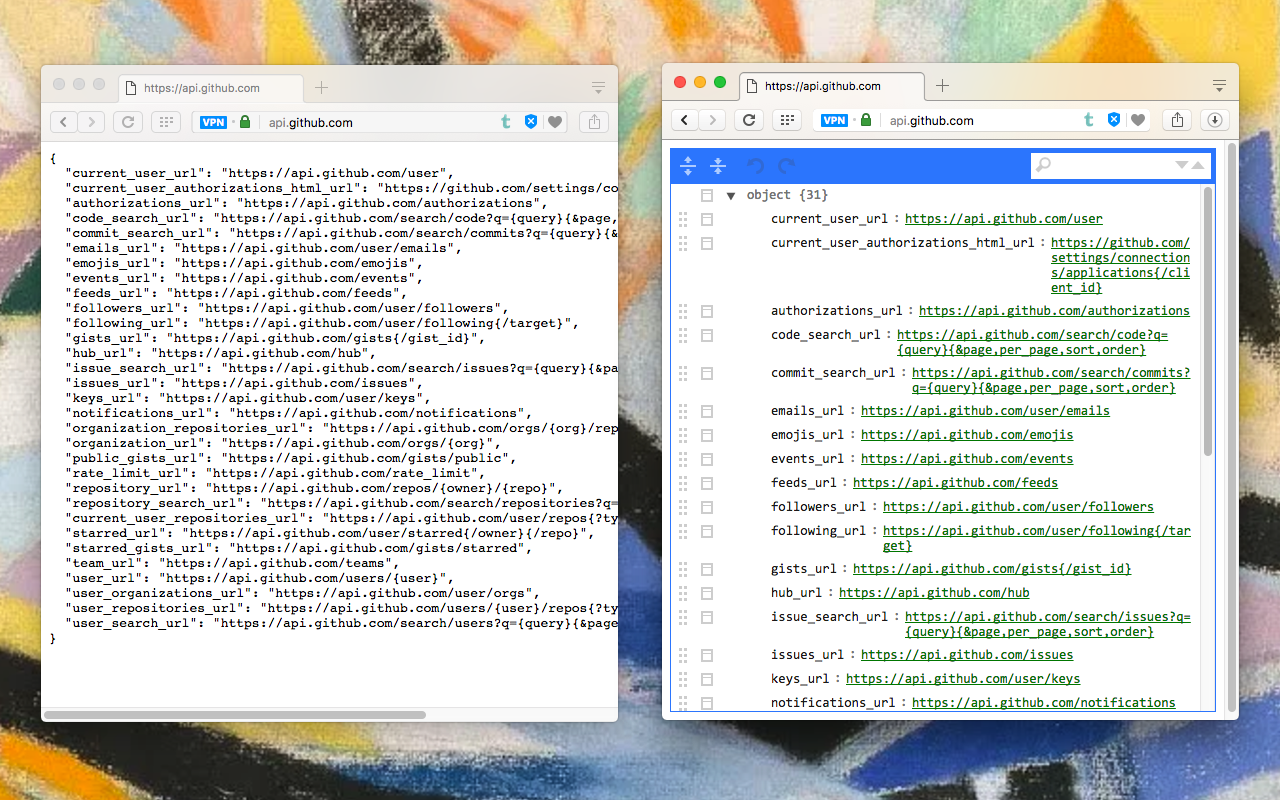
Task: Click the find-next down arrow beside search
Action: [1183, 165]
